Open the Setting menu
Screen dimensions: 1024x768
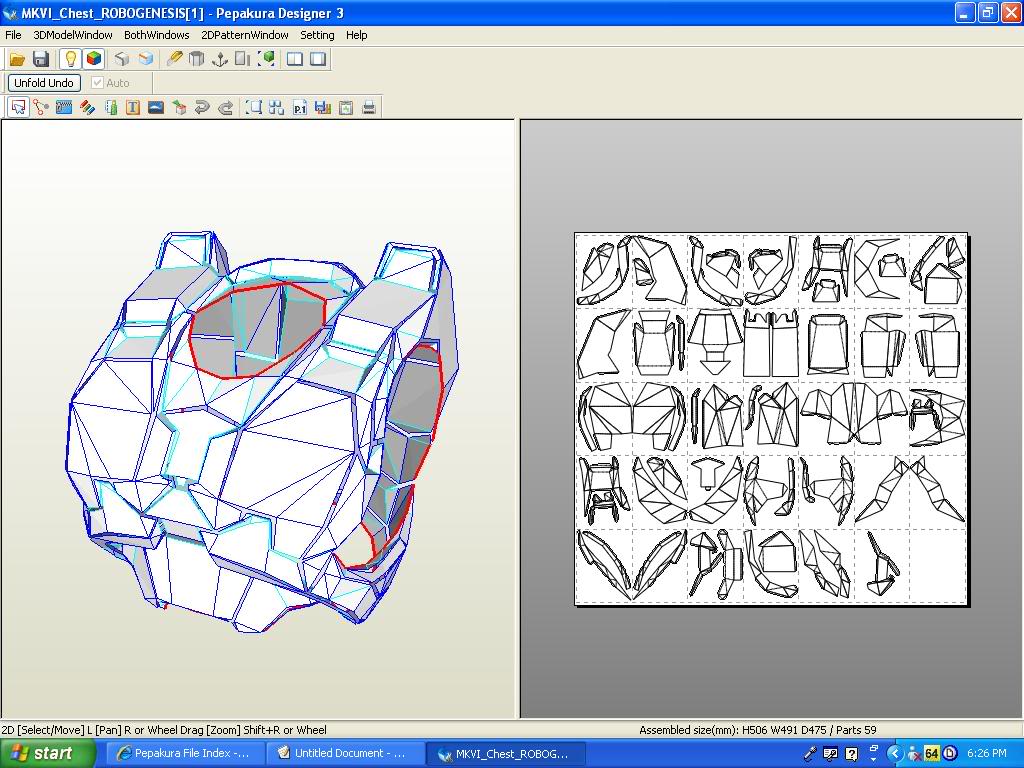[x=317, y=35]
